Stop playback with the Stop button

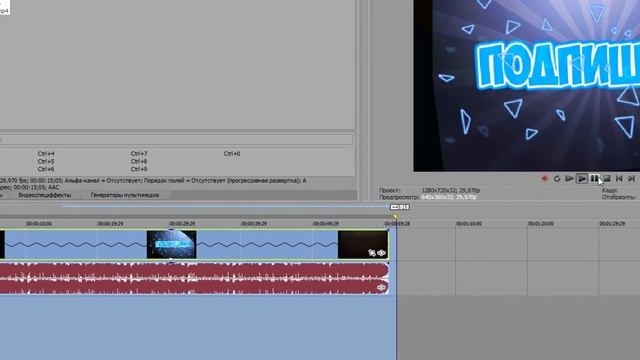coord(607,179)
